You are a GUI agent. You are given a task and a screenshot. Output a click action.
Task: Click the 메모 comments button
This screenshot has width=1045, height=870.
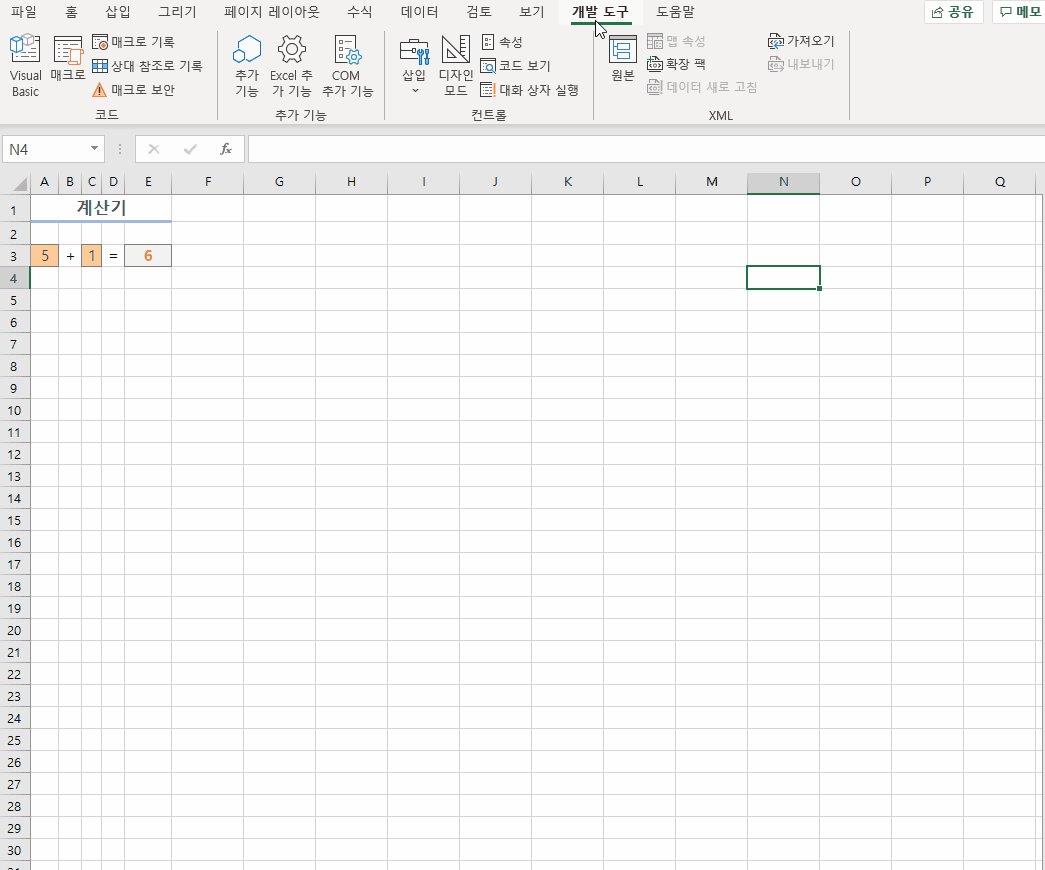1020,12
